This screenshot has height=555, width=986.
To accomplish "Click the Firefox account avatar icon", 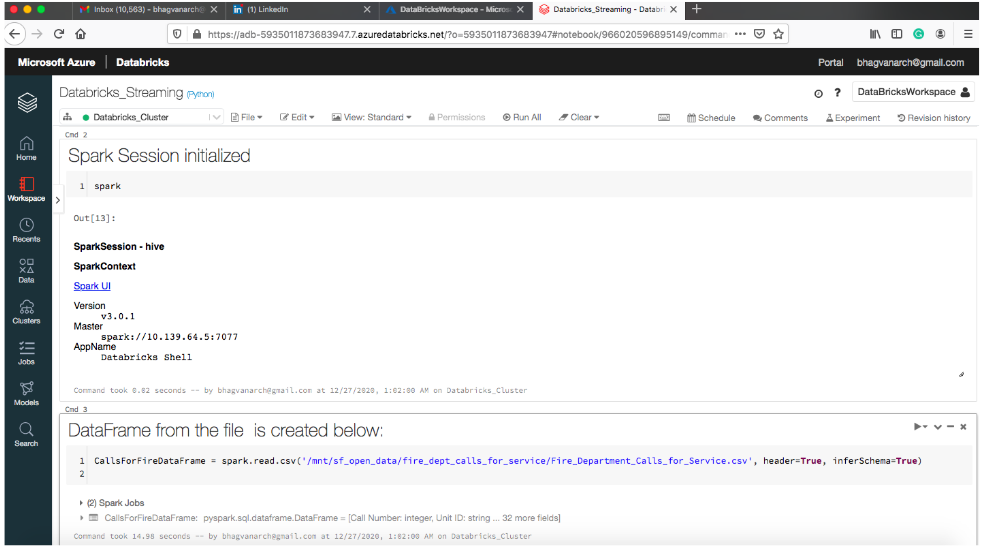I will (x=940, y=34).
